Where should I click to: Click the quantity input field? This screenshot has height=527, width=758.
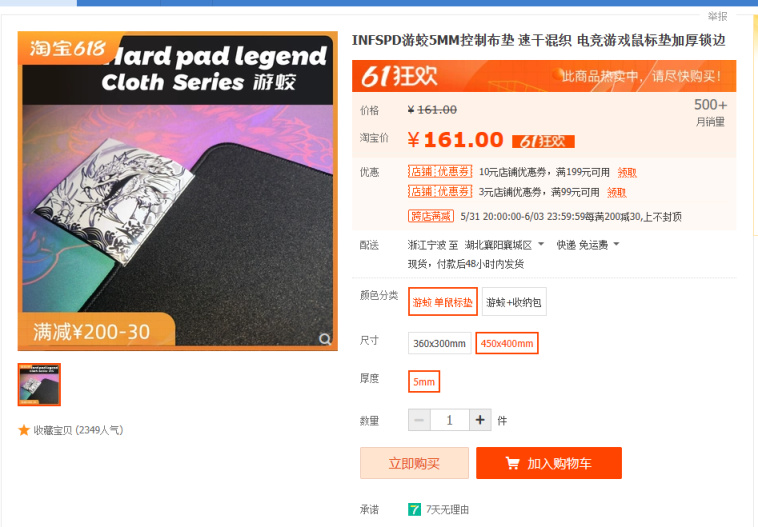click(450, 420)
